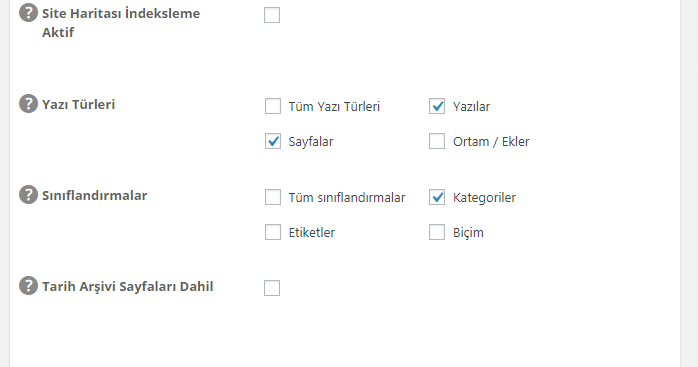Show help tooltip for Sınıflandırmalar
The image size is (698, 367).
point(28,195)
